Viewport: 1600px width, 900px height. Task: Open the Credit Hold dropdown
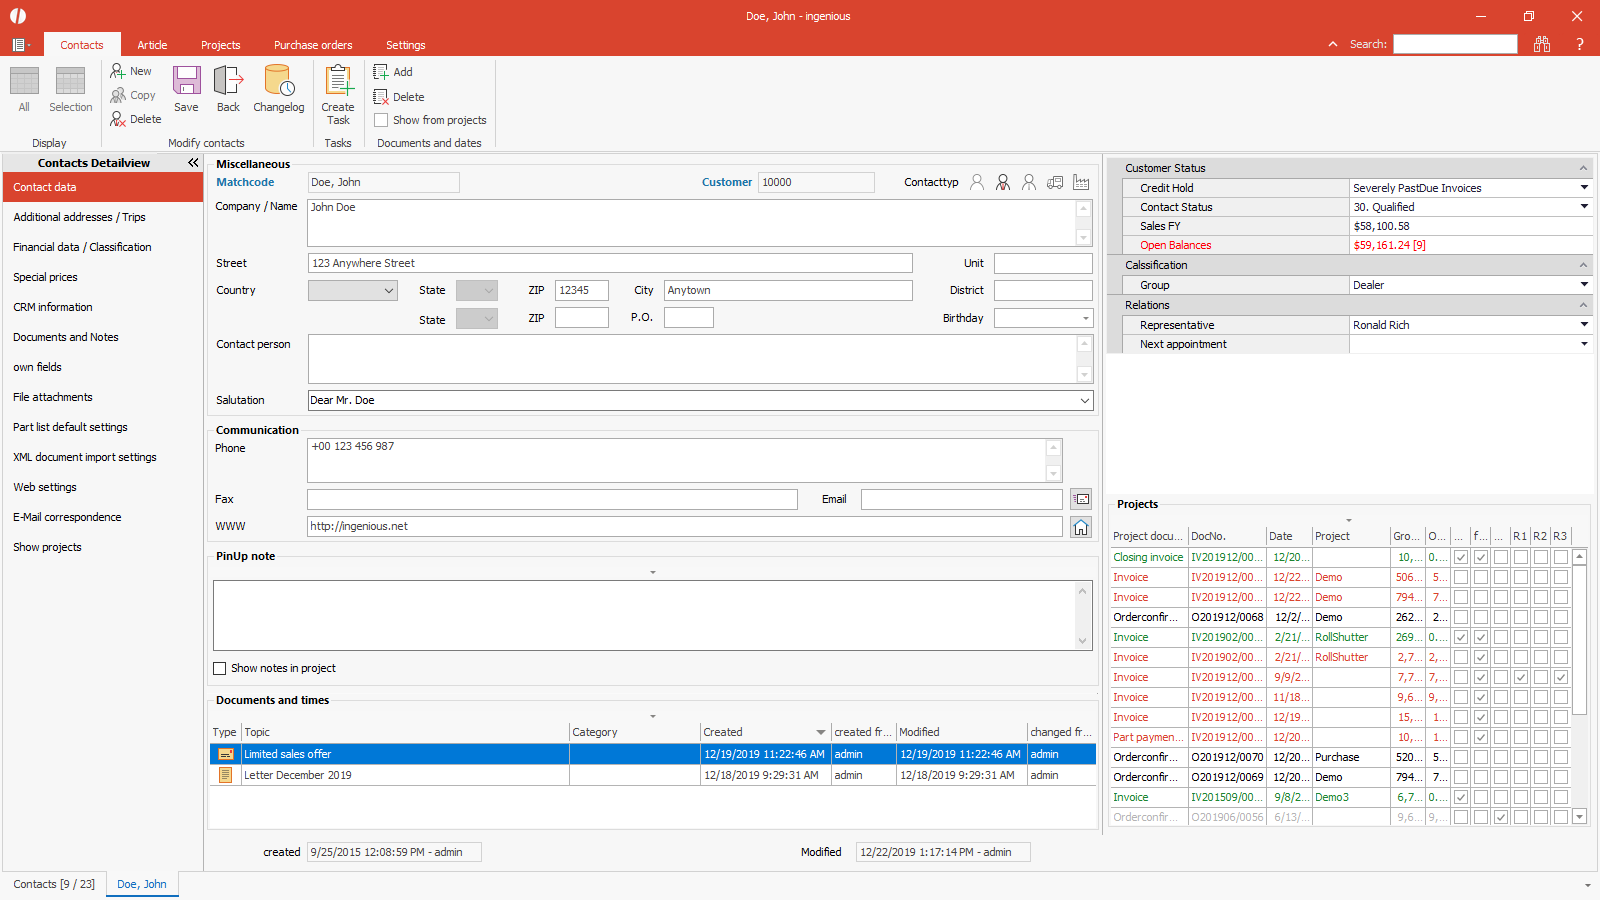[1584, 188]
